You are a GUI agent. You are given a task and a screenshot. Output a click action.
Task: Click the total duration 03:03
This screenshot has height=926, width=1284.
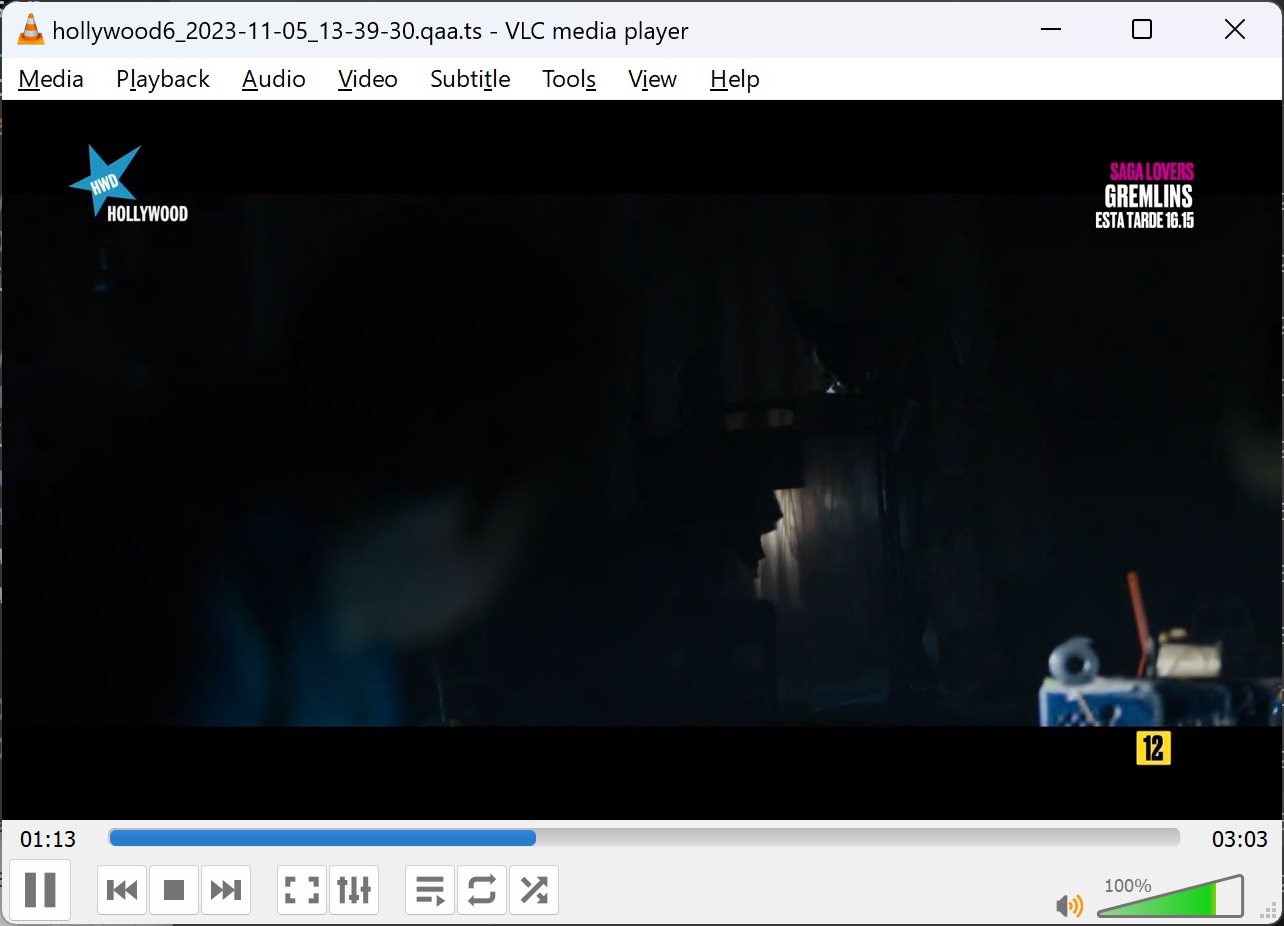[x=1240, y=839]
